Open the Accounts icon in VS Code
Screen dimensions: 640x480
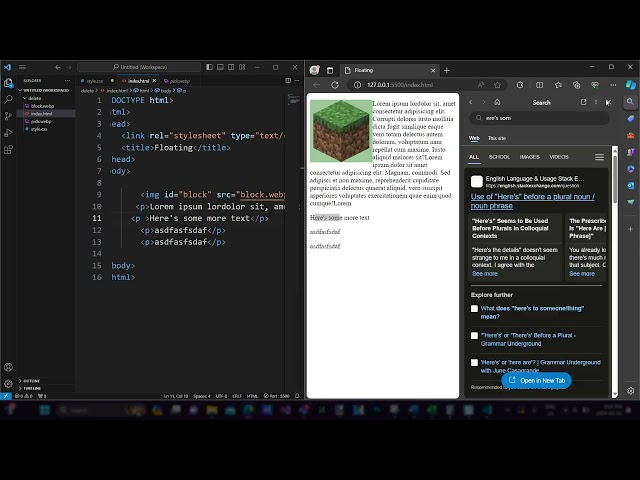click(x=8, y=367)
